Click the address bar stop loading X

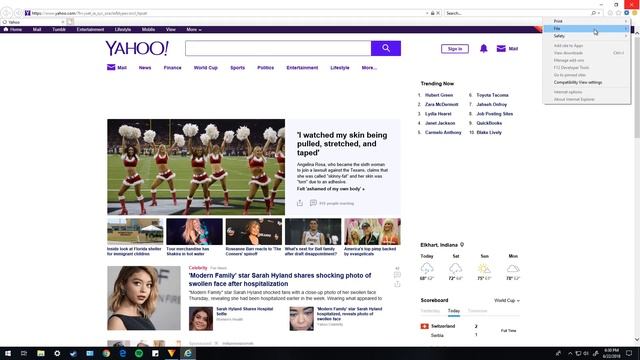tap(438, 13)
